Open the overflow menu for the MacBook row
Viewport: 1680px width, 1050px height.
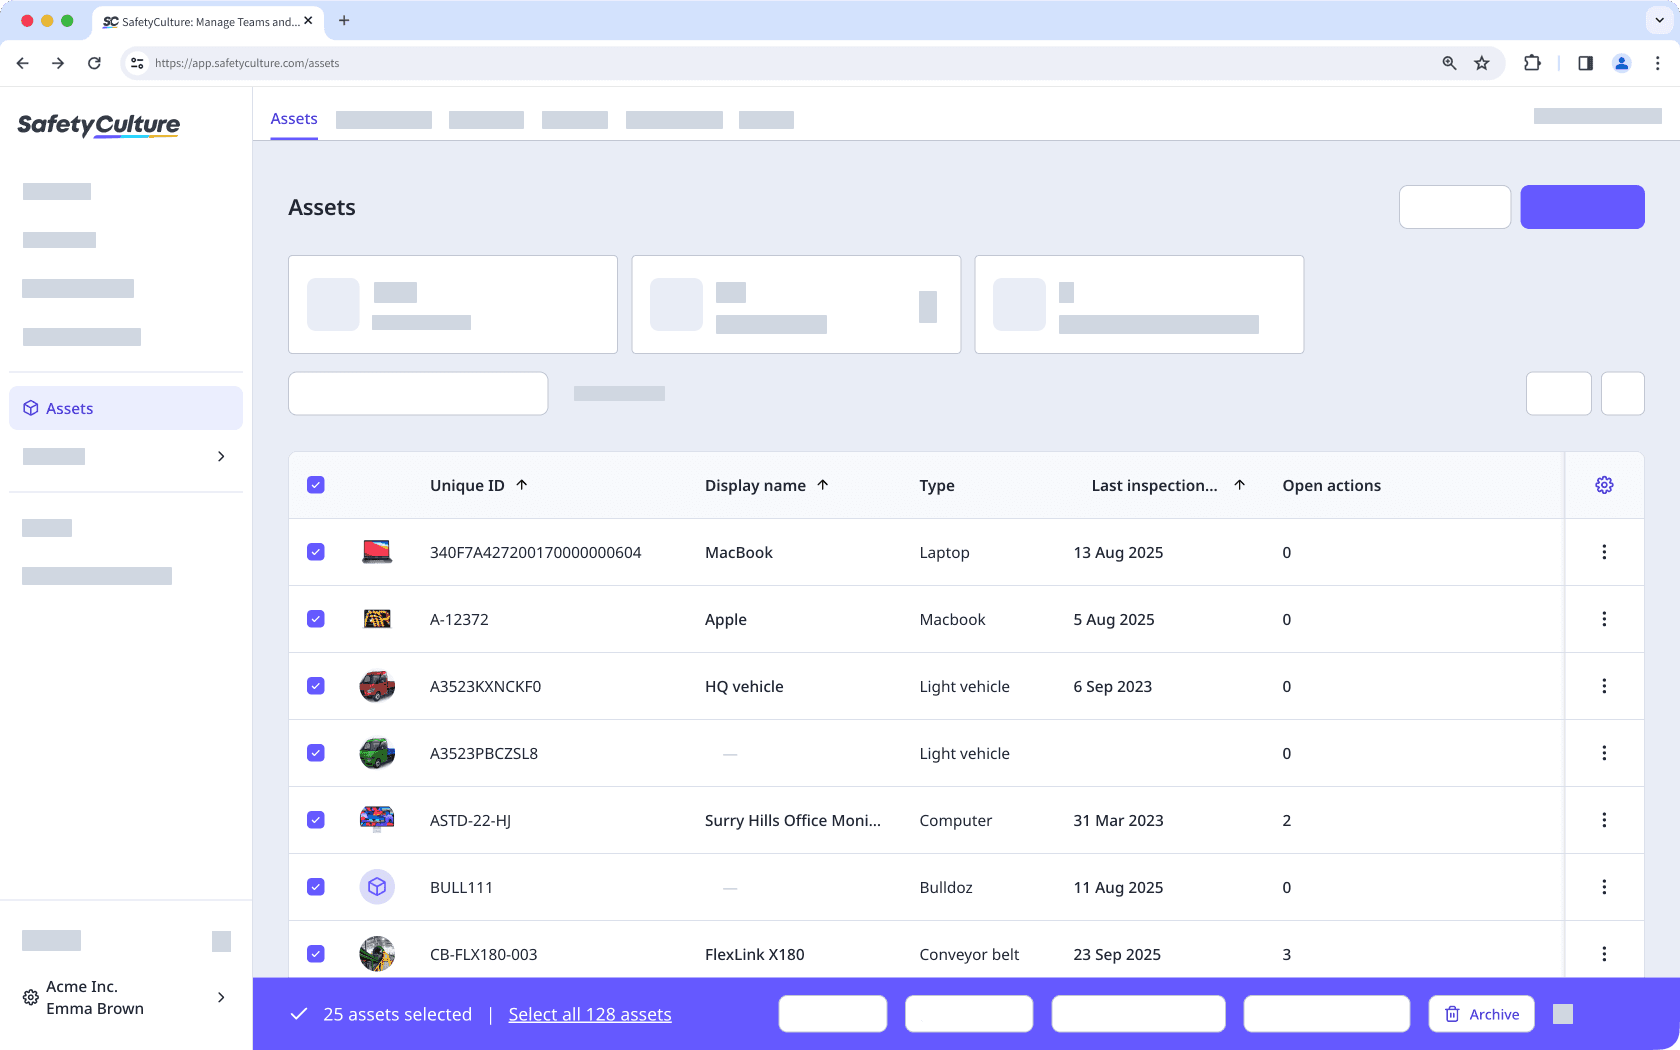pos(1604,551)
